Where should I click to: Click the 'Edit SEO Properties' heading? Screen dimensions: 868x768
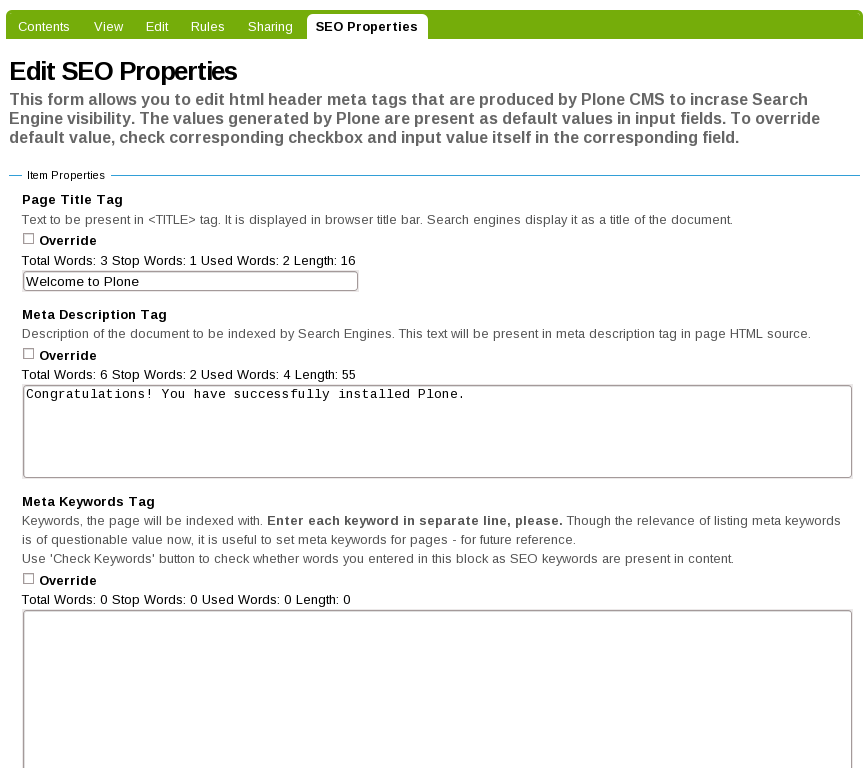click(123, 71)
